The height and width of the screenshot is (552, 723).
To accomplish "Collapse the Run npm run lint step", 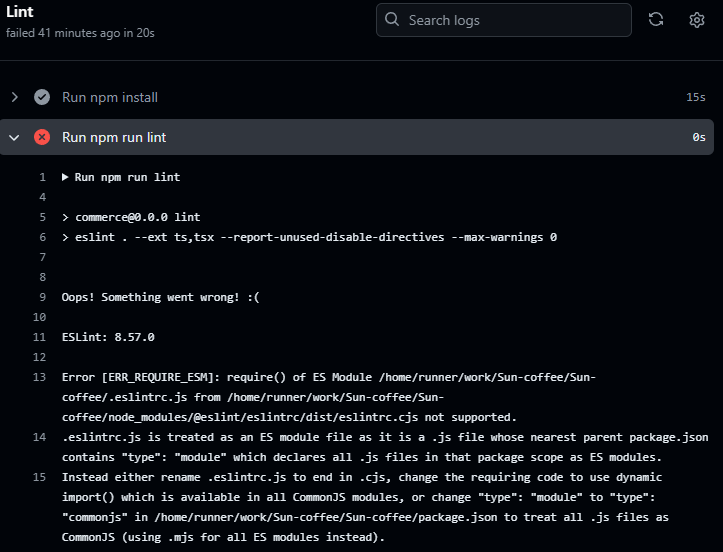I will point(14,137).
